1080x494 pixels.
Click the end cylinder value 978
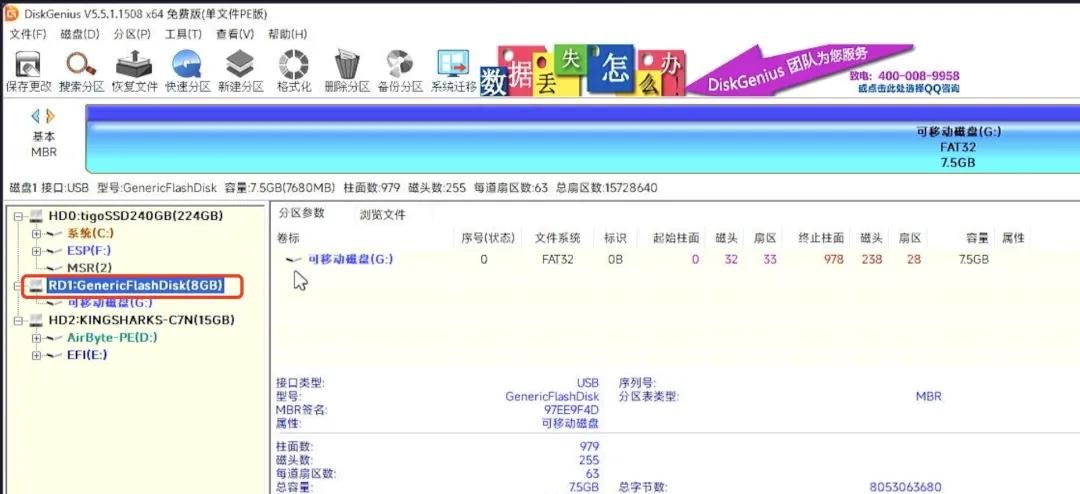click(833, 260)
